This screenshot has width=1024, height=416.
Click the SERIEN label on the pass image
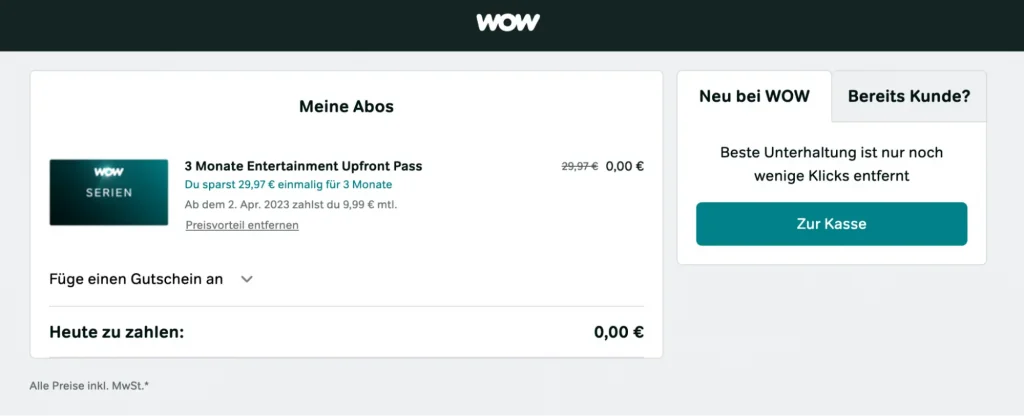point(109,193)
